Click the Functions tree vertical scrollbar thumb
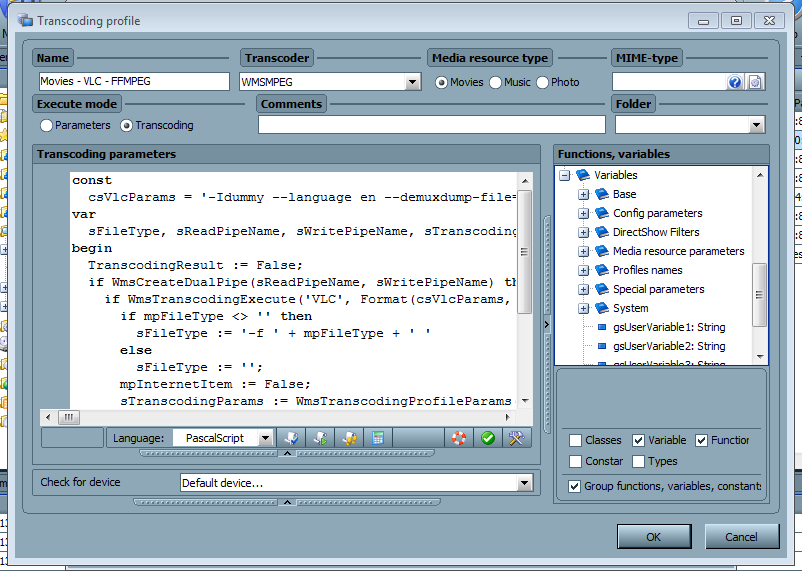Viewport: 802px width, 572px height. tap(760, 295)
